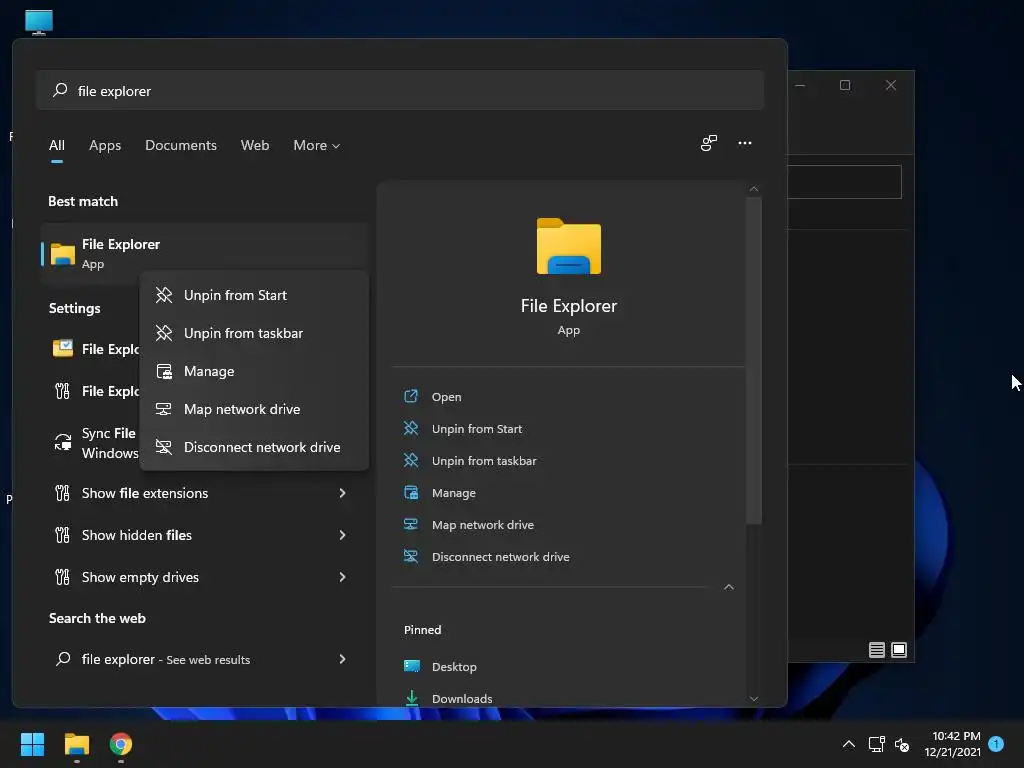Screen dimensions: 1024x768
Task: Switch to the Documents search tab
Action: [181, 145]
